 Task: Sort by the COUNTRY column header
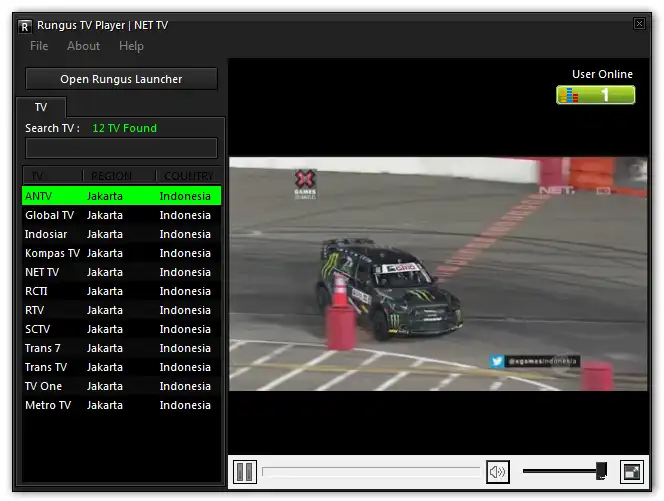click(188, 175)
